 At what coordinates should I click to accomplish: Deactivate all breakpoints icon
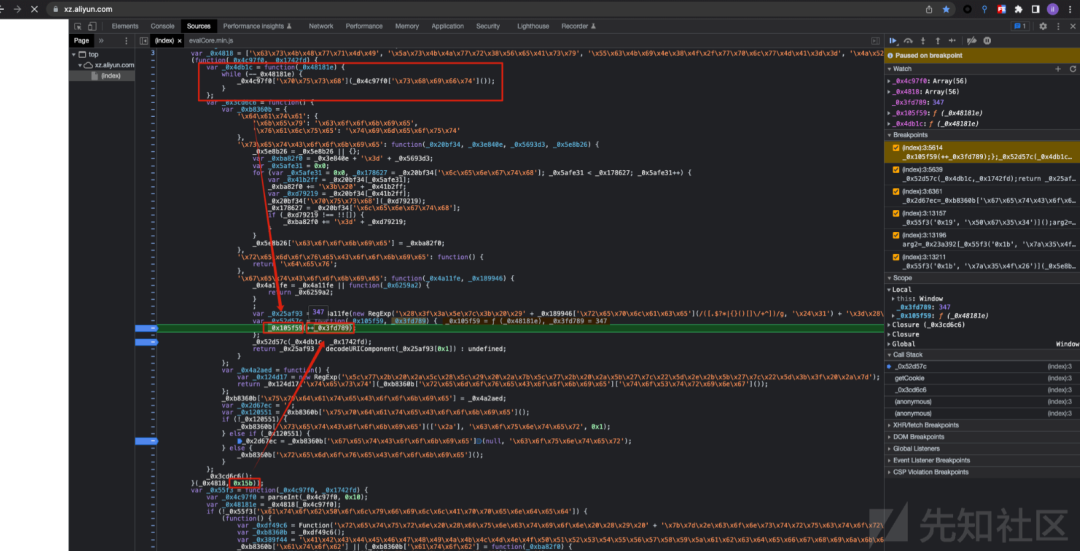tap(972, 41)
